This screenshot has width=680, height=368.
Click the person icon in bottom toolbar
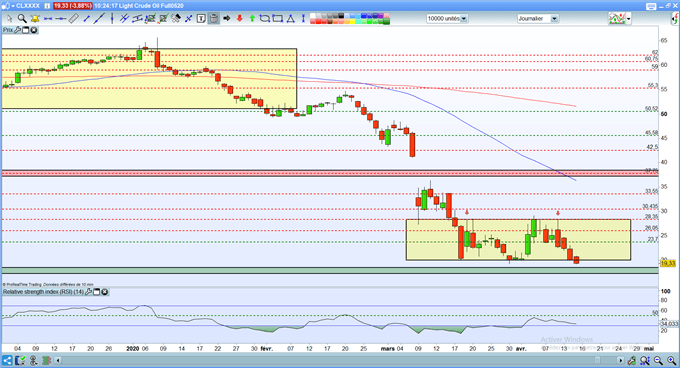[34, 360]
